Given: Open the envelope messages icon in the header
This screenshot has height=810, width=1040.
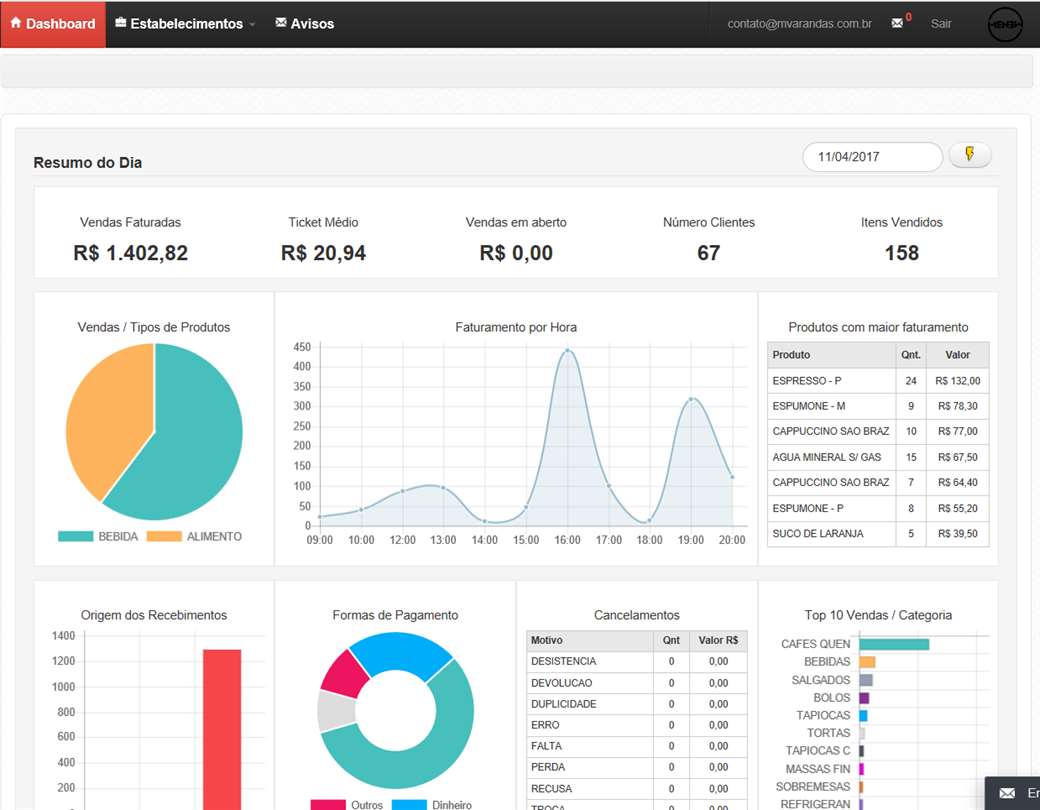Looking at the screenshot, I should tap(897, 23).
